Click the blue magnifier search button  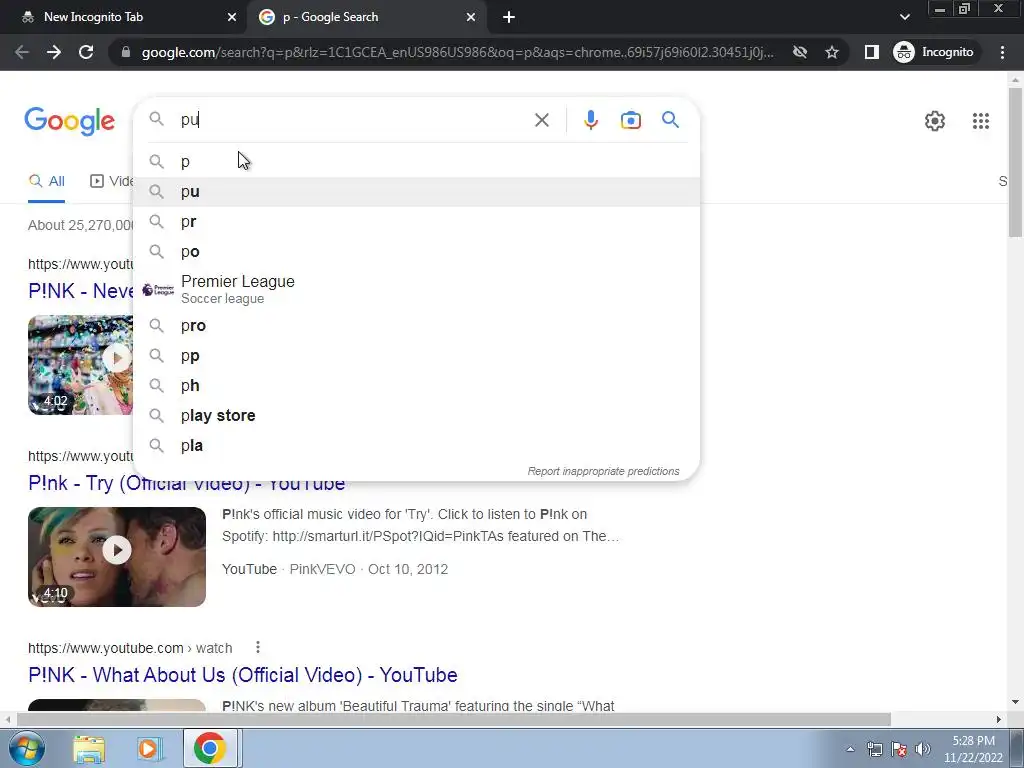(670, 120)
